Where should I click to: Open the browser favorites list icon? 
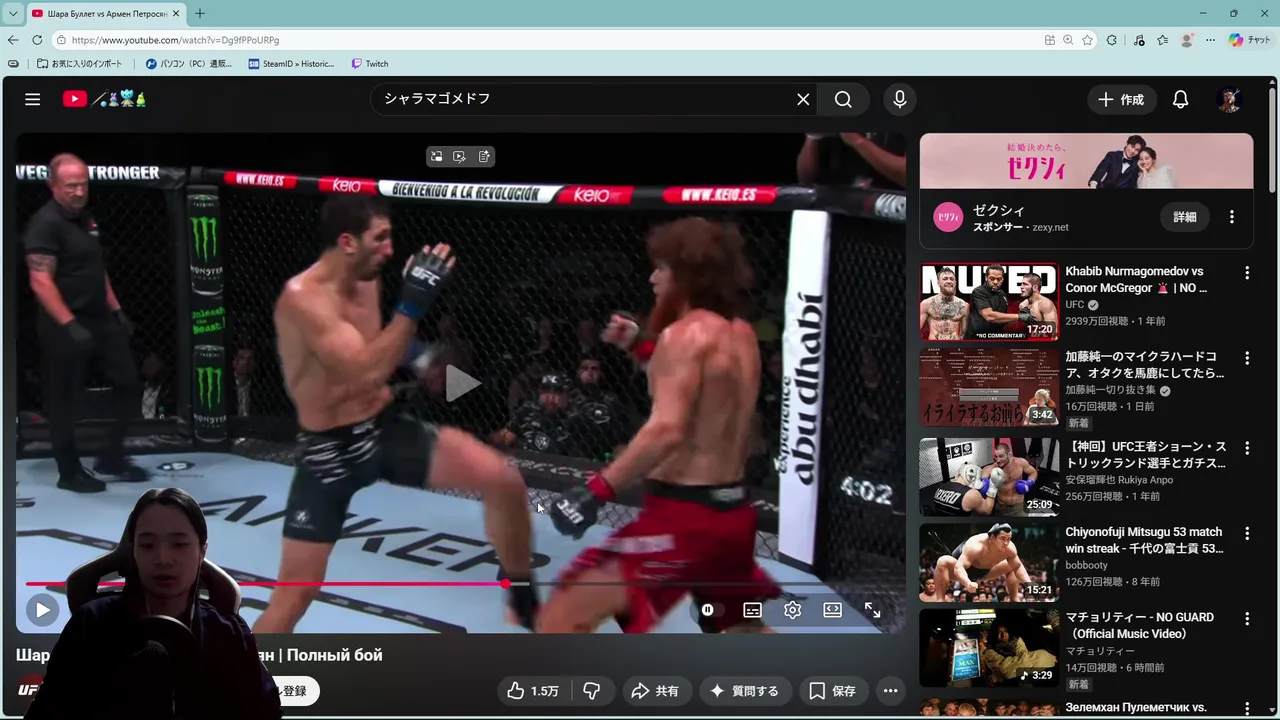coord(1162,40)
